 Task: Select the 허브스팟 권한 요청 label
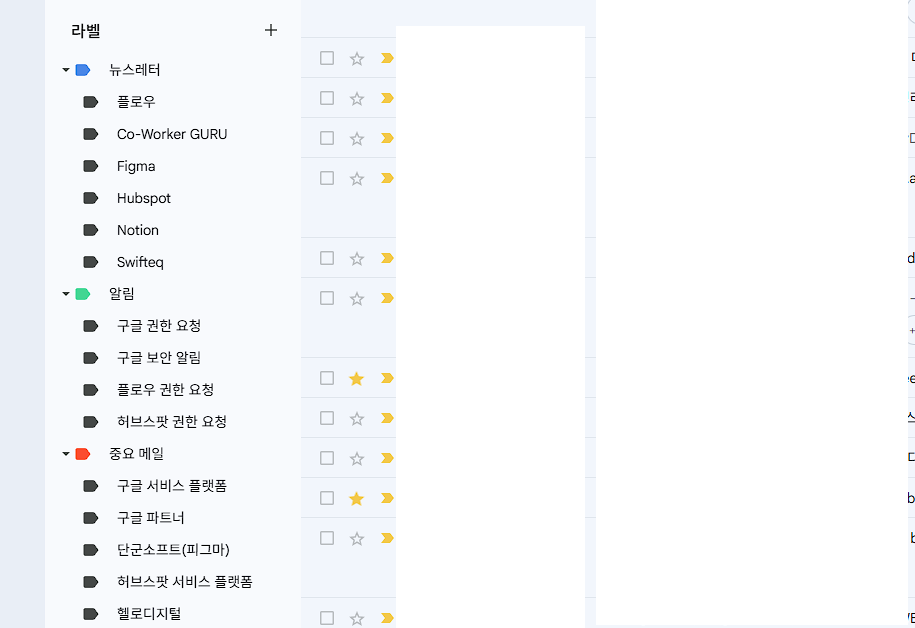[x=172, y=422]
